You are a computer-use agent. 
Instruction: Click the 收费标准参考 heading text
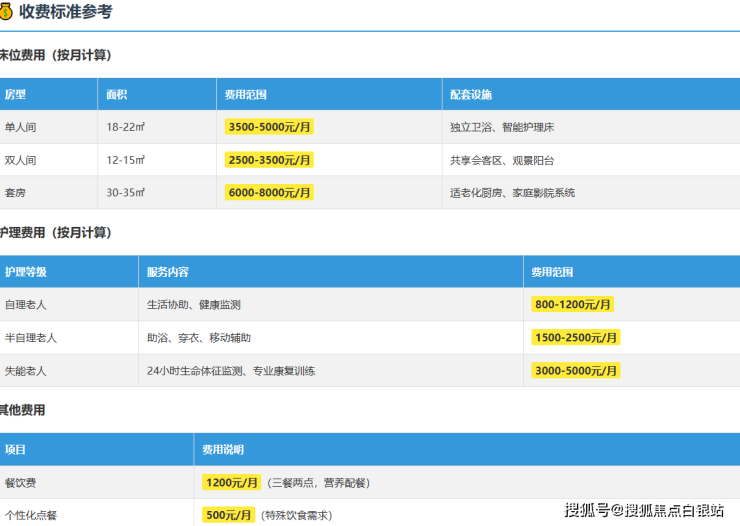coord(66,12)
